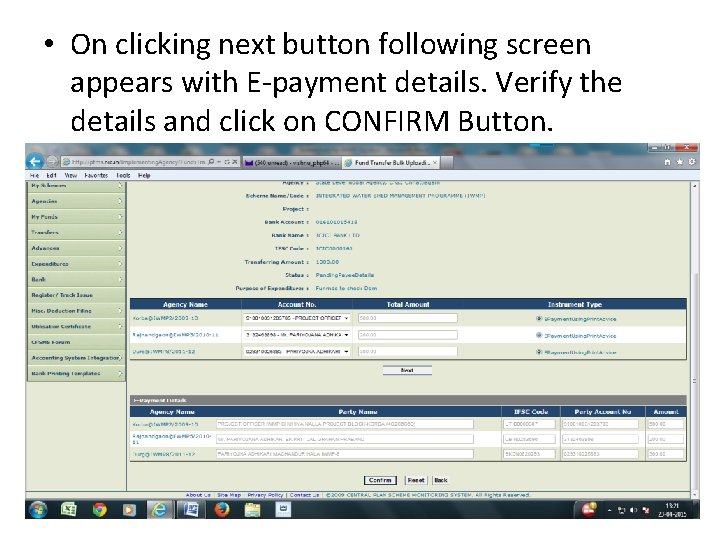Expand the Transfers sidebar menu
The height and width of the screenshot is (540, 720).
coord(76,232)
